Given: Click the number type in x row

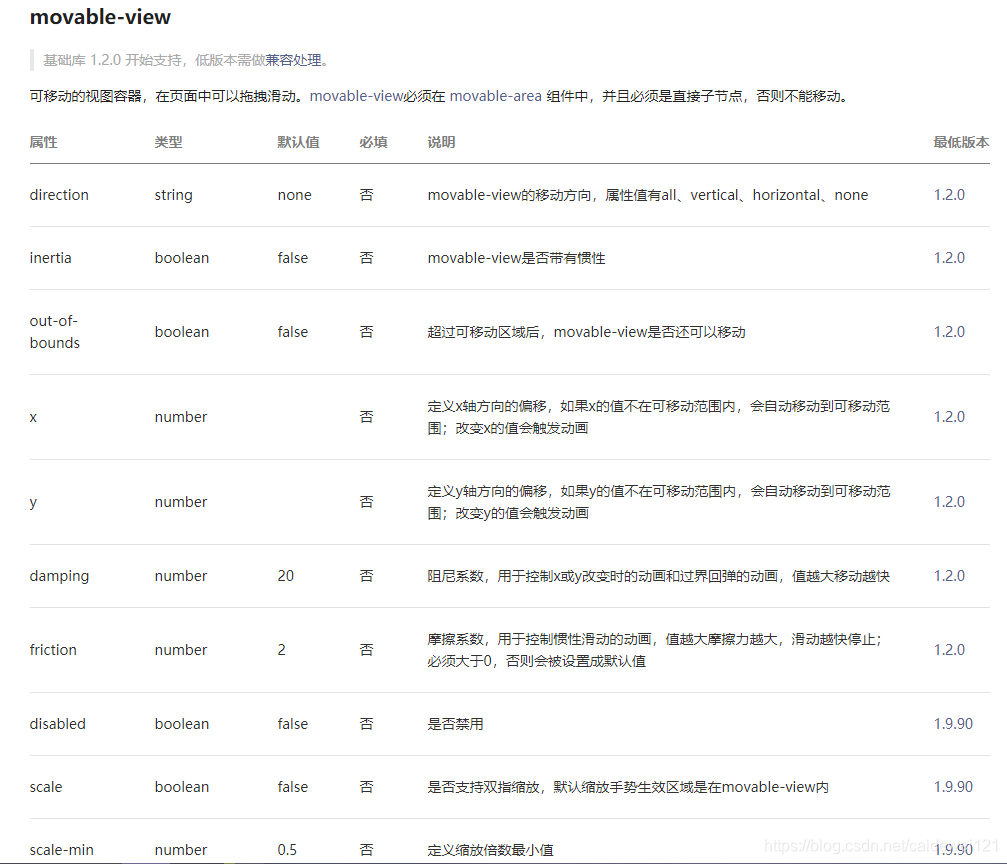Looking at the screenshot, I should coord(181,417).
